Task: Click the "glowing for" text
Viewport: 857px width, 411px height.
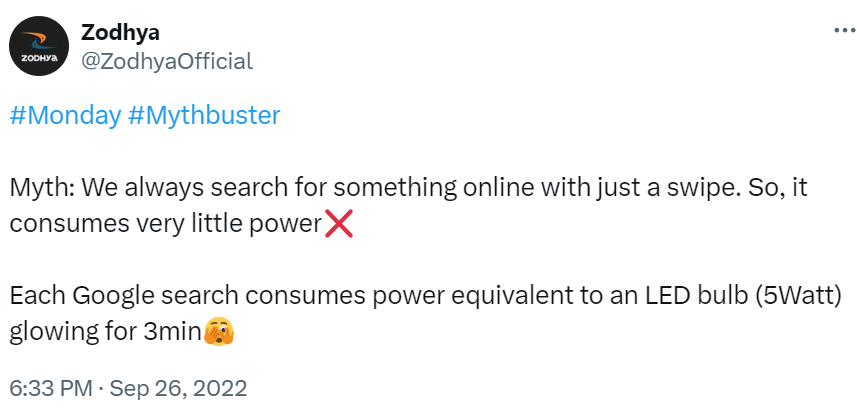Action: point(73,333)
